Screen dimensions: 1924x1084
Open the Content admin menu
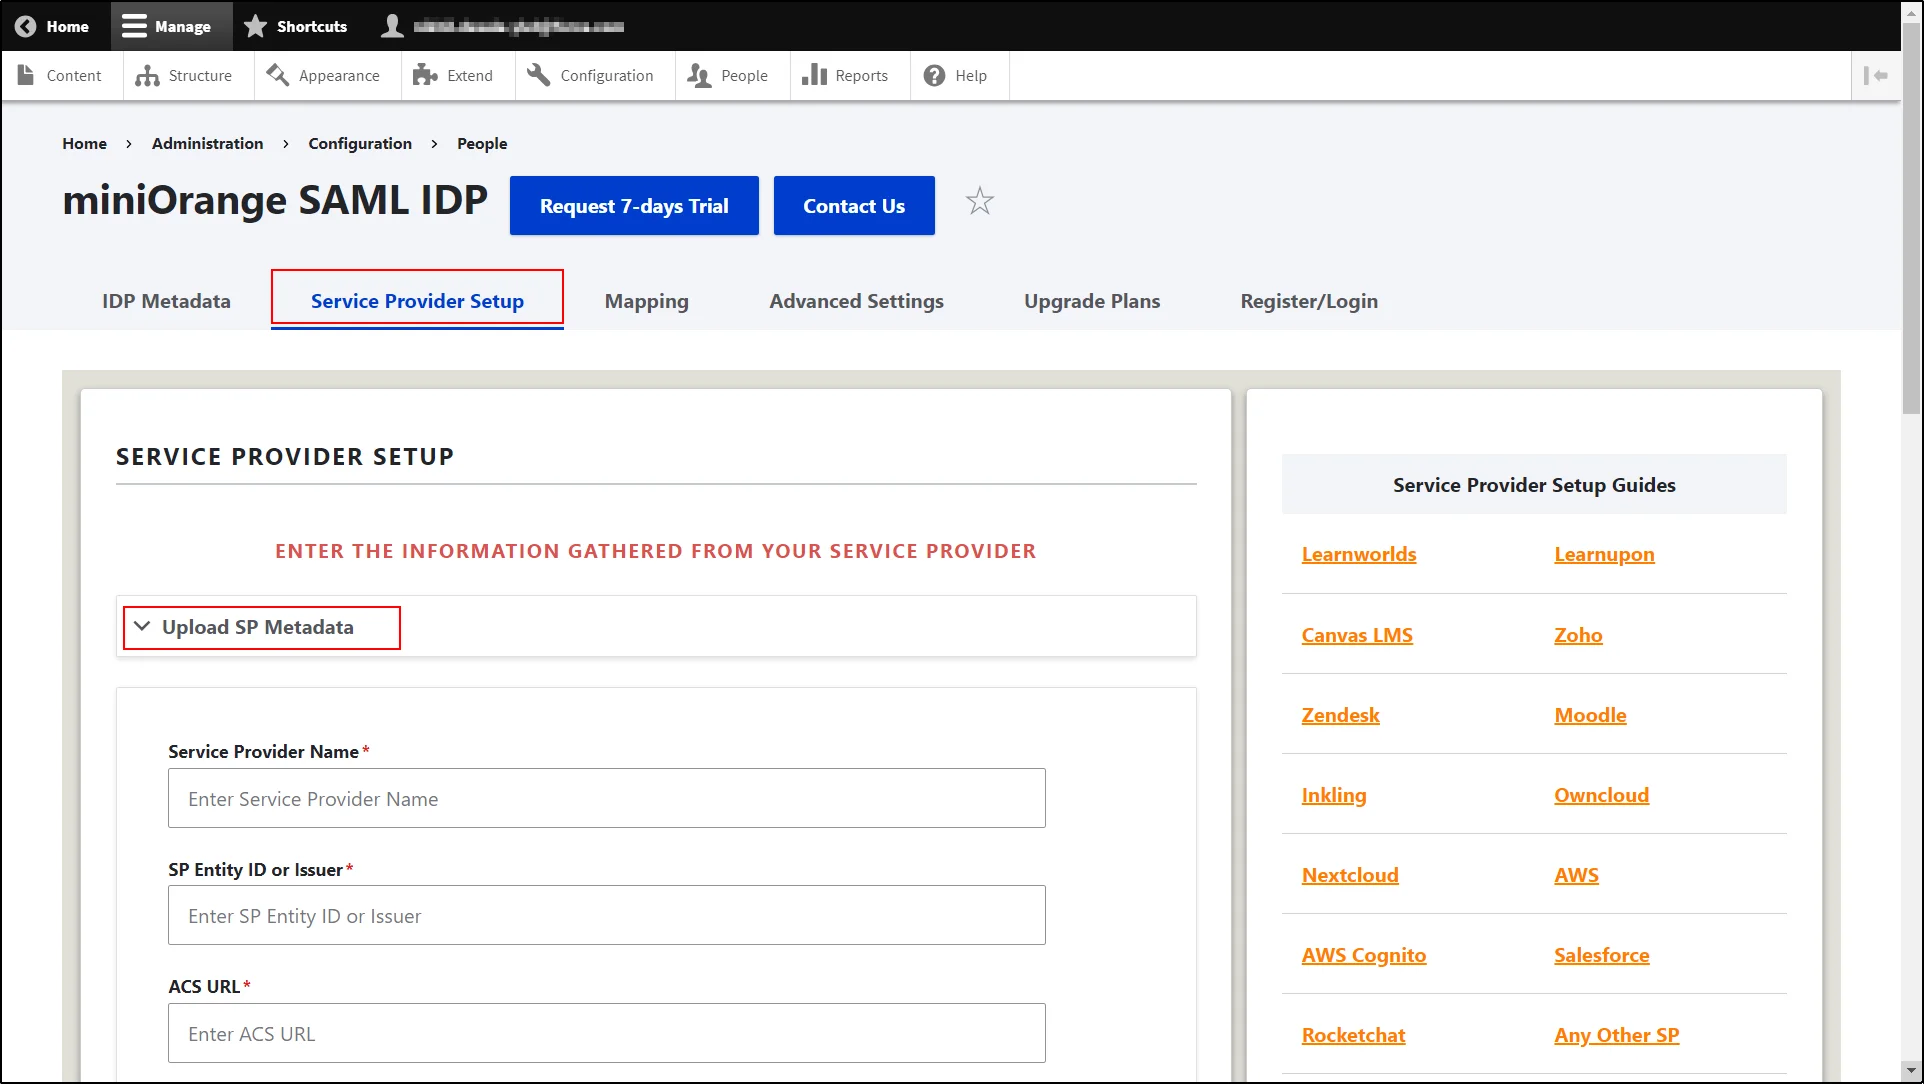[x=61, y=76]
